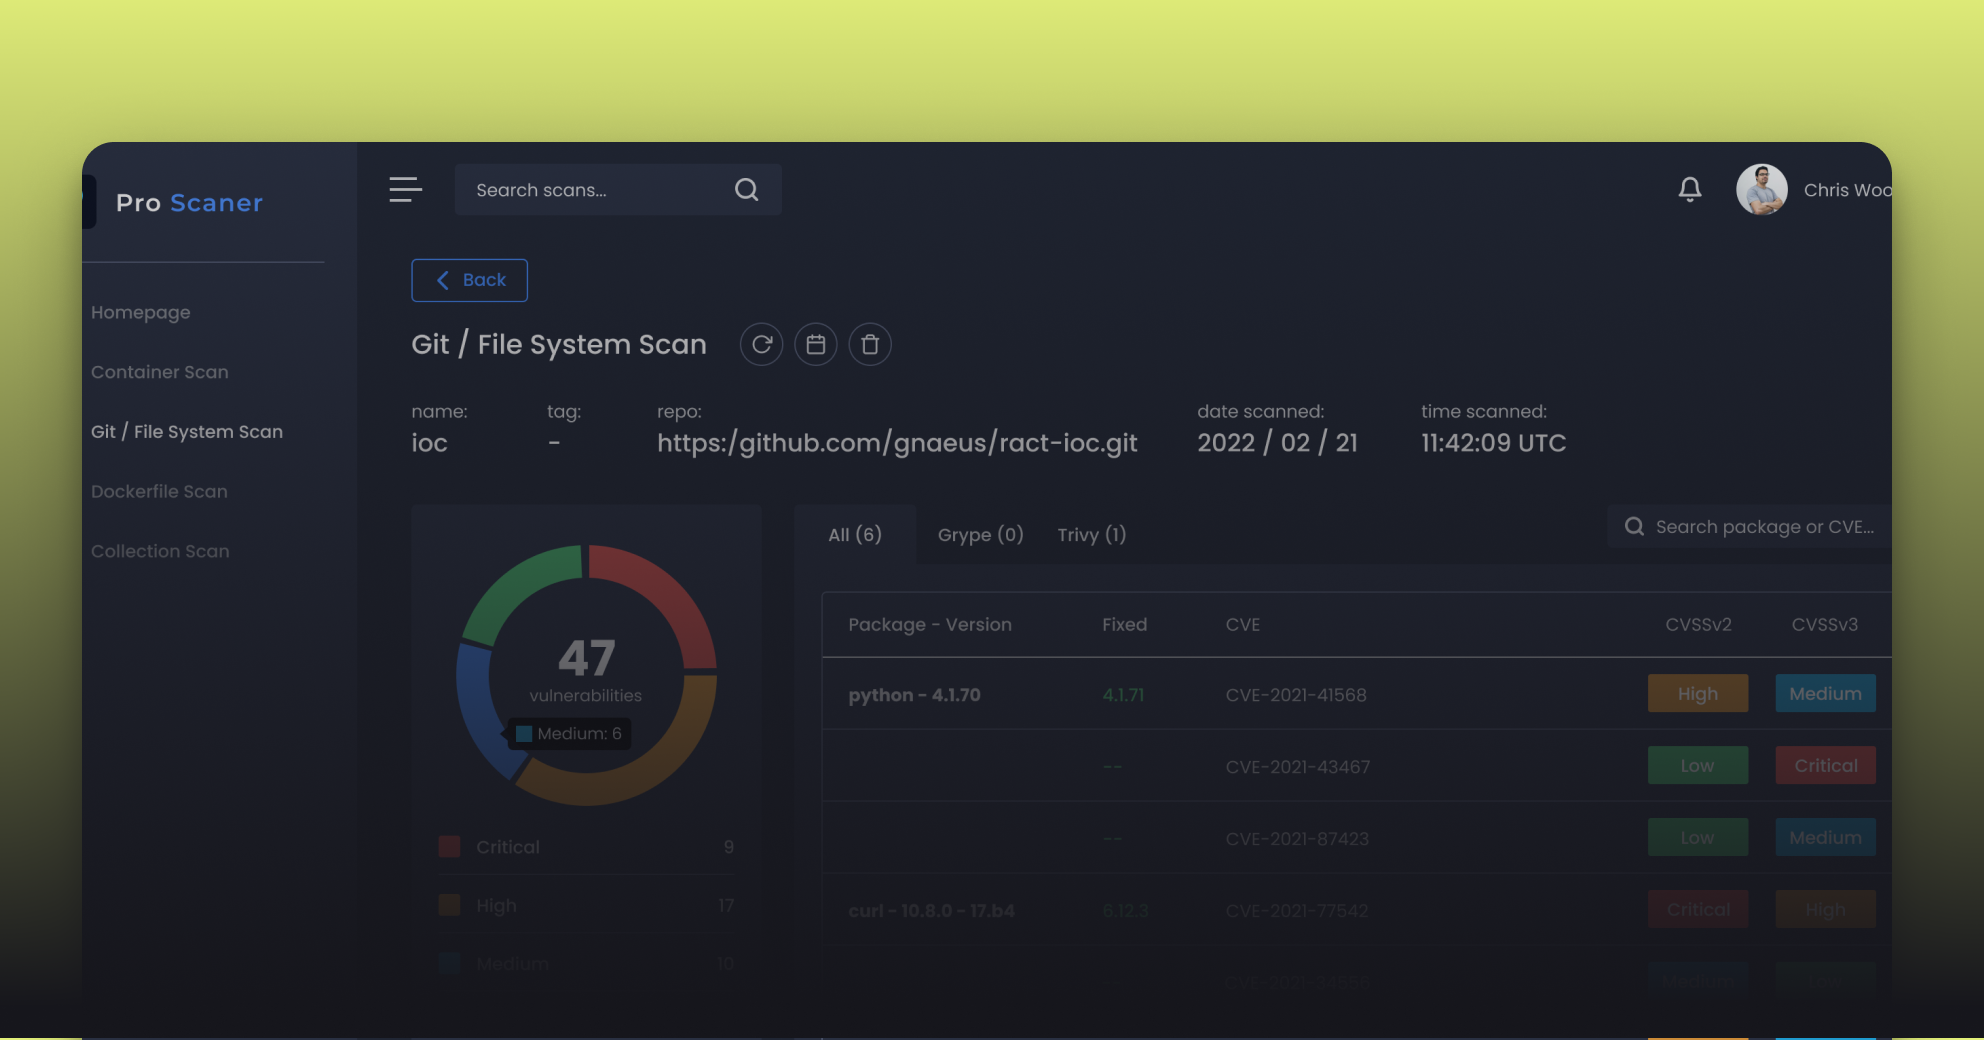Select the curl - 10.8.0 - 17.b4 package
Screen dimensions: 1984x1040
pos(931,911)
